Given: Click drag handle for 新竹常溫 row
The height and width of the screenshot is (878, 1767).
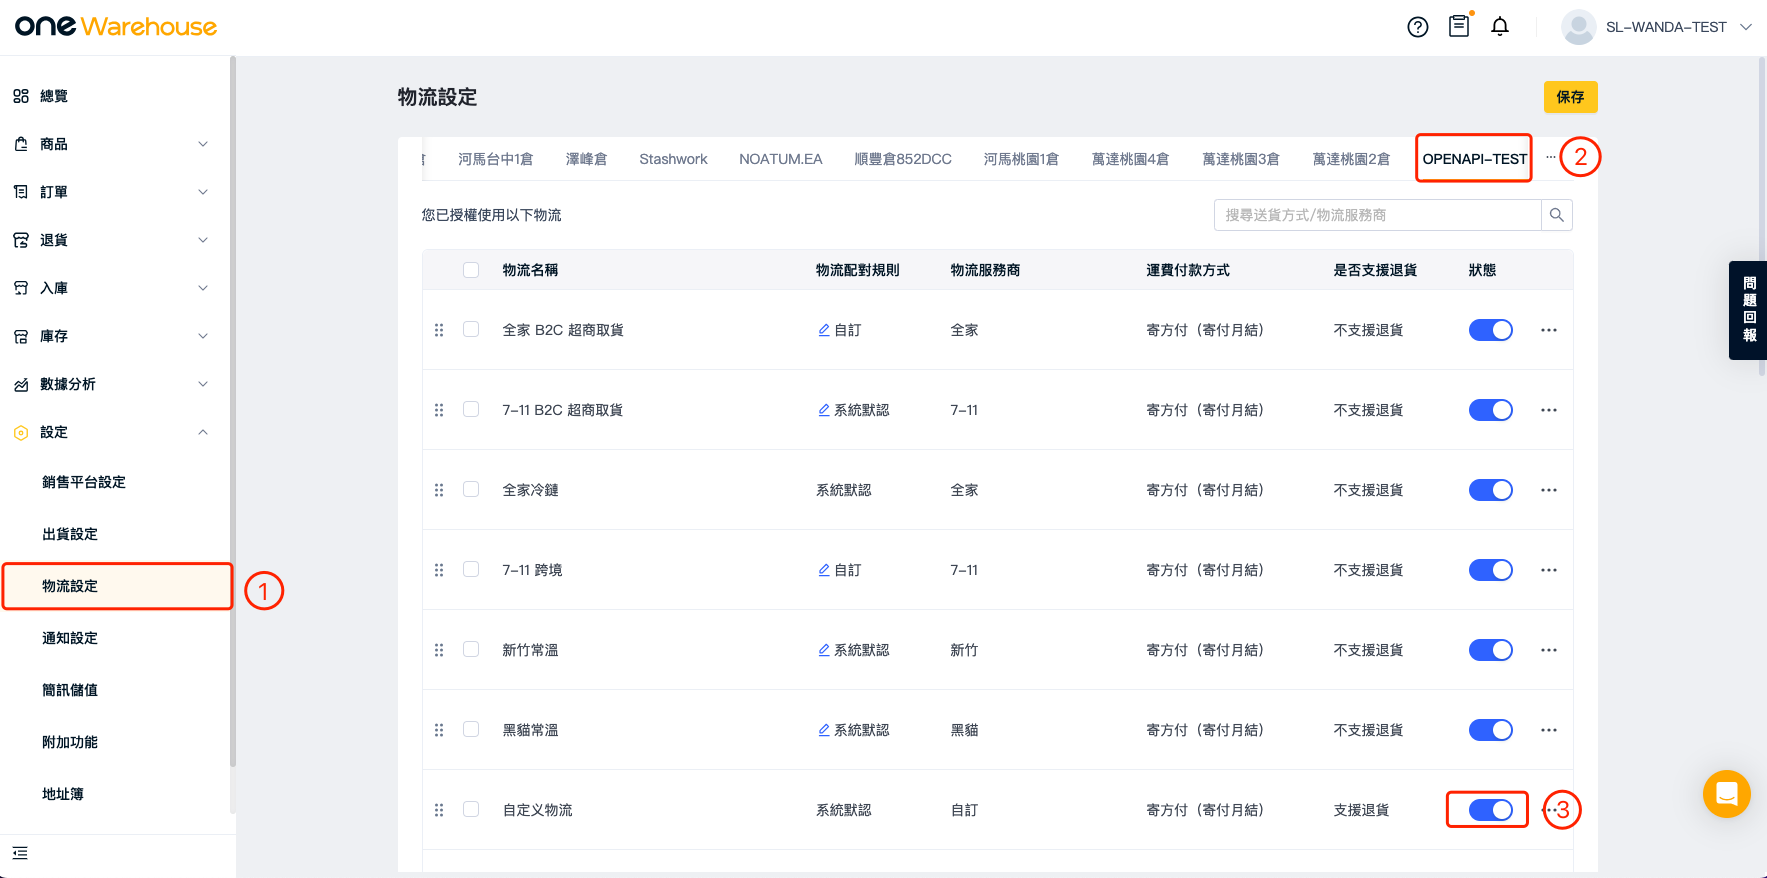Looking at the screenshot, I should tap(439, 650).
